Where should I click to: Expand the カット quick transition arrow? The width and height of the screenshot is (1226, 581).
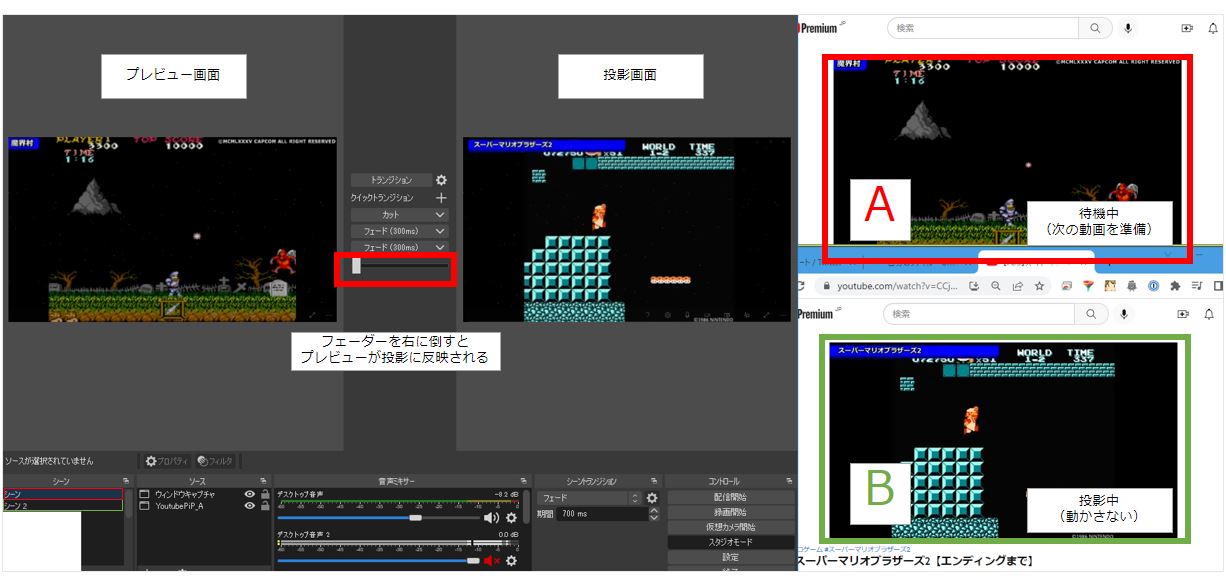pos(441,215)
